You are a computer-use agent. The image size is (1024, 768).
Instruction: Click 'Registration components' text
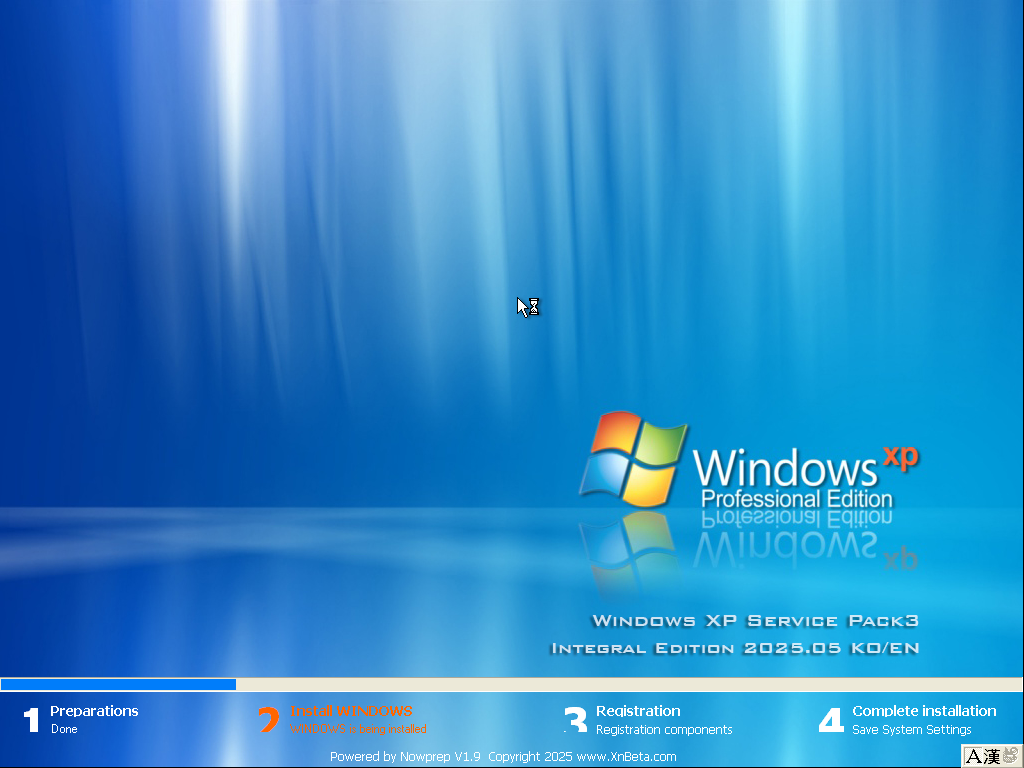(664, 729)
